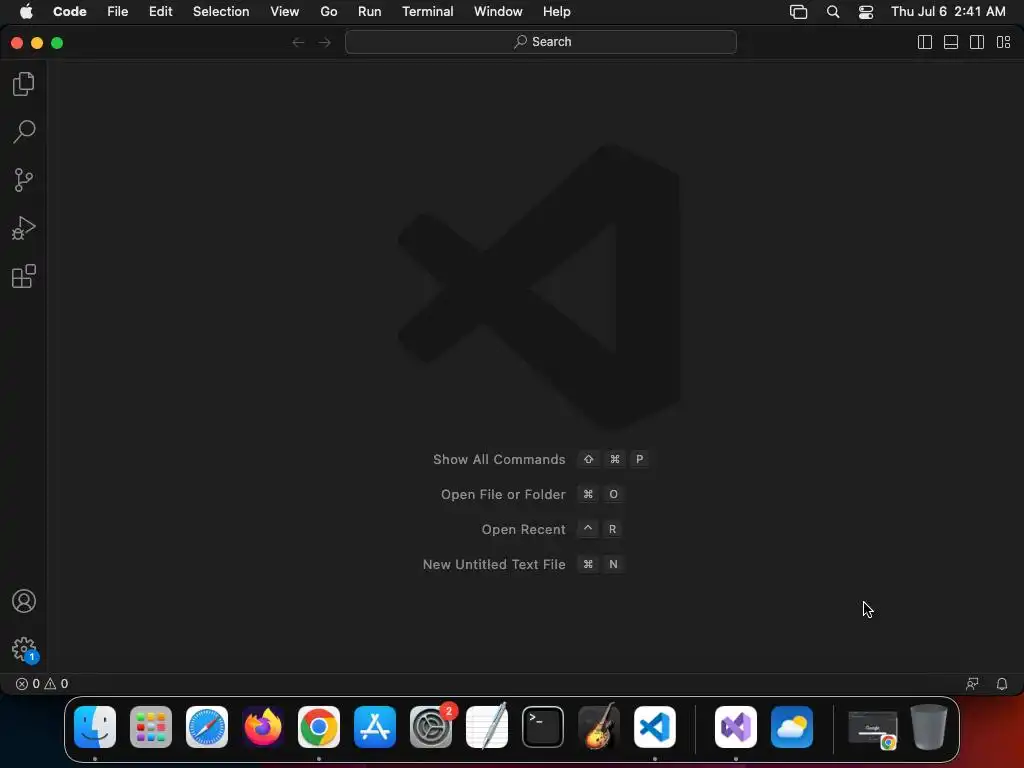Open the Weather app from the Dock
This screenshot has height=768, width=1024.
tap(792, 727)
